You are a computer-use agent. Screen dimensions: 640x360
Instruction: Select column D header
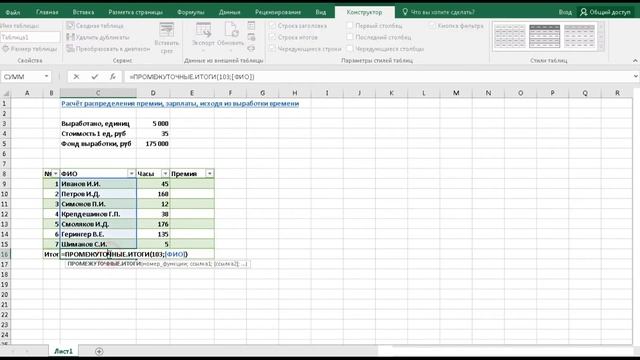pyautogui.click(x=153, y=93)
